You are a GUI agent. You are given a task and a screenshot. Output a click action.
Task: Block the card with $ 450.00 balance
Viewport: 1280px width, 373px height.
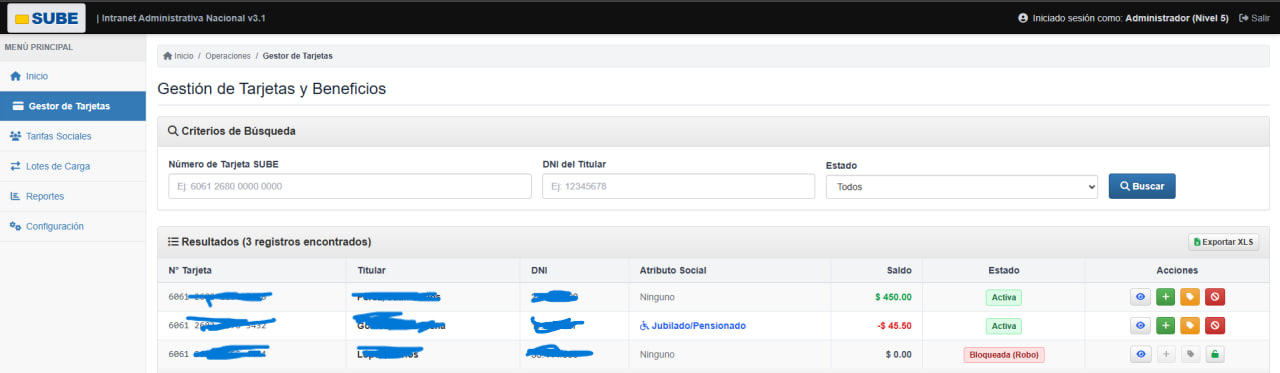(1214, 296)
